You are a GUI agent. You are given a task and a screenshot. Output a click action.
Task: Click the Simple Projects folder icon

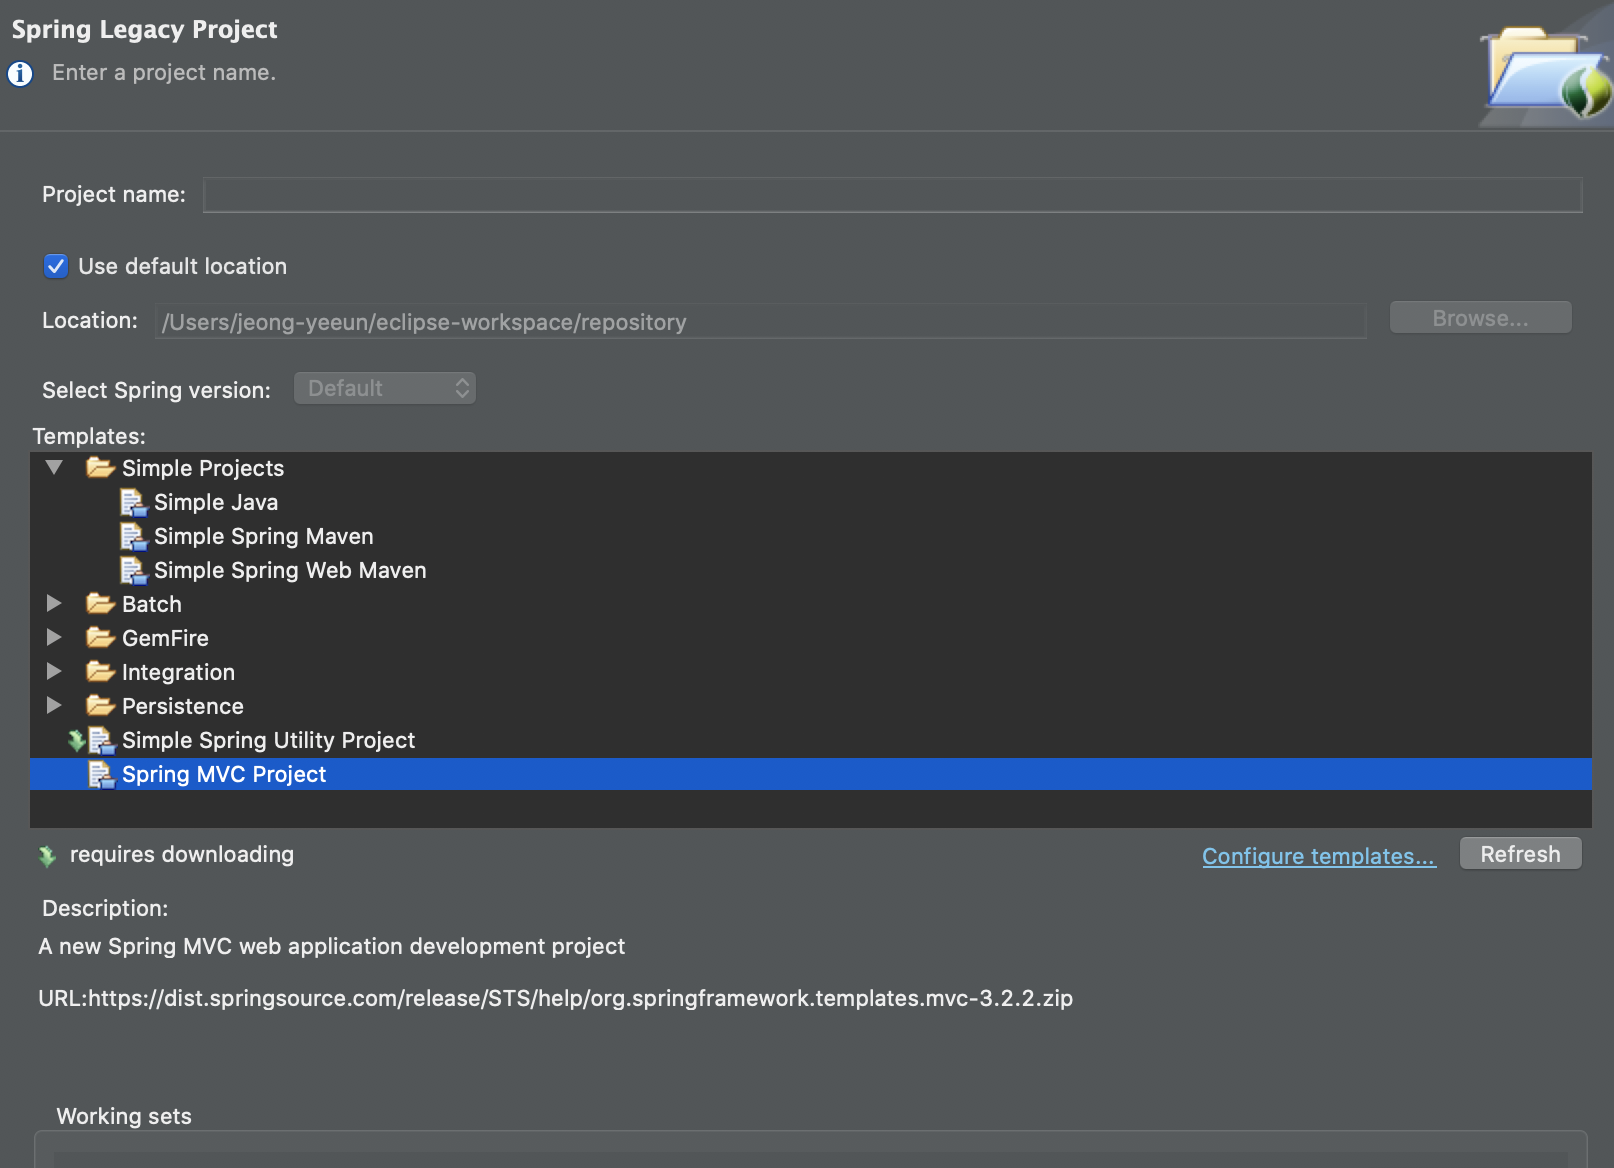[100, 467]
